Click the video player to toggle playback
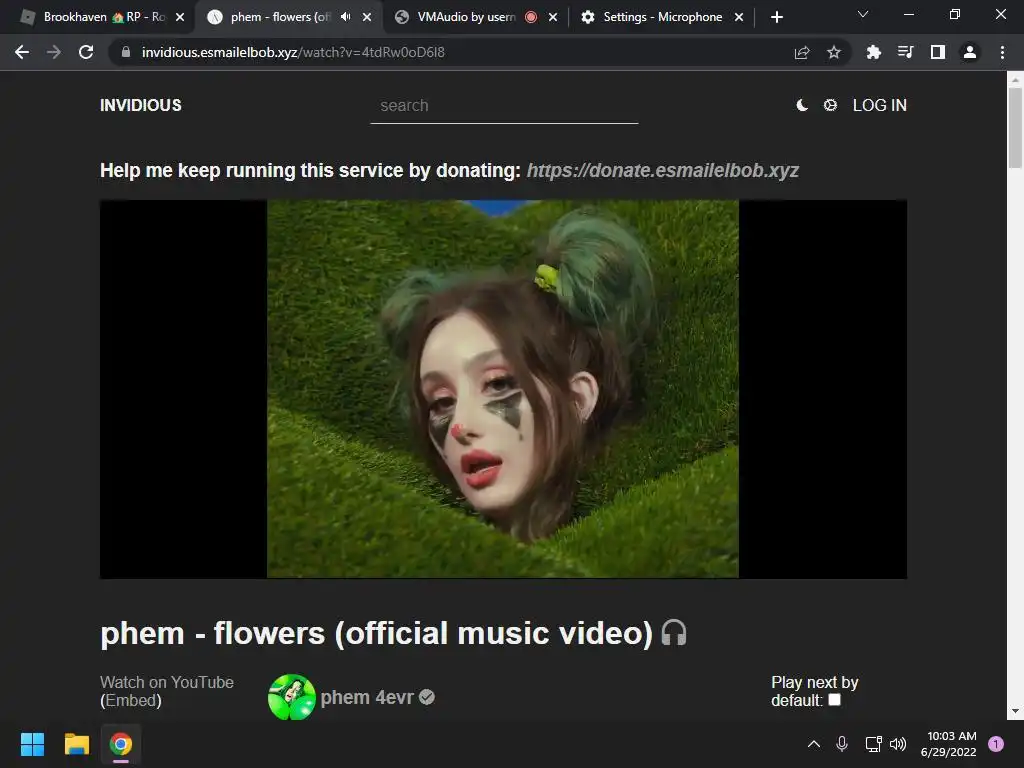The image size is (1024, 768). [x=503, y=389]
